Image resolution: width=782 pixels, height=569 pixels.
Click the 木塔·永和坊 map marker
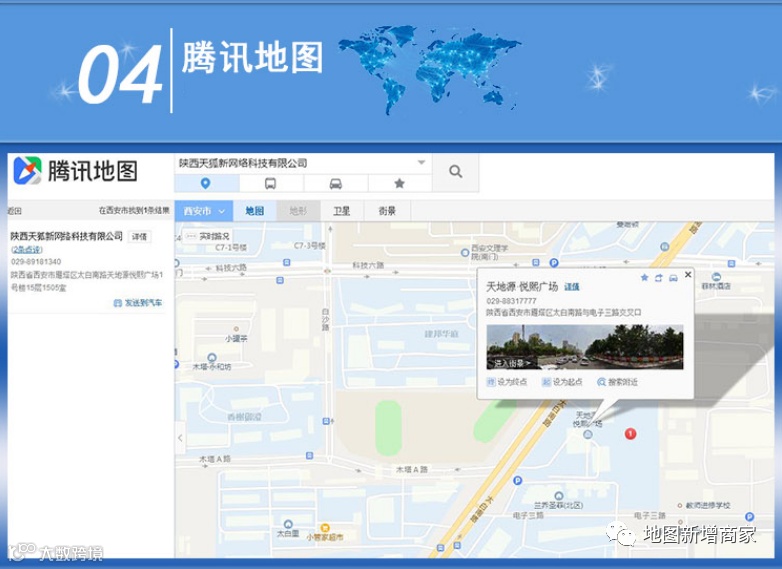click(x=212, y=358)
